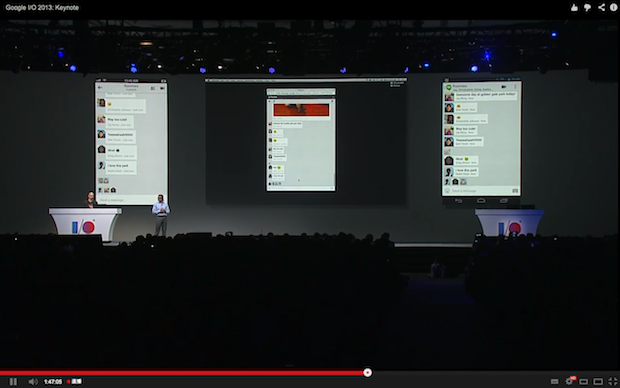The height and width of the screenshot is (388, 620).
Task: Open the settings gear with HD badge
Action: coord(570,381)
